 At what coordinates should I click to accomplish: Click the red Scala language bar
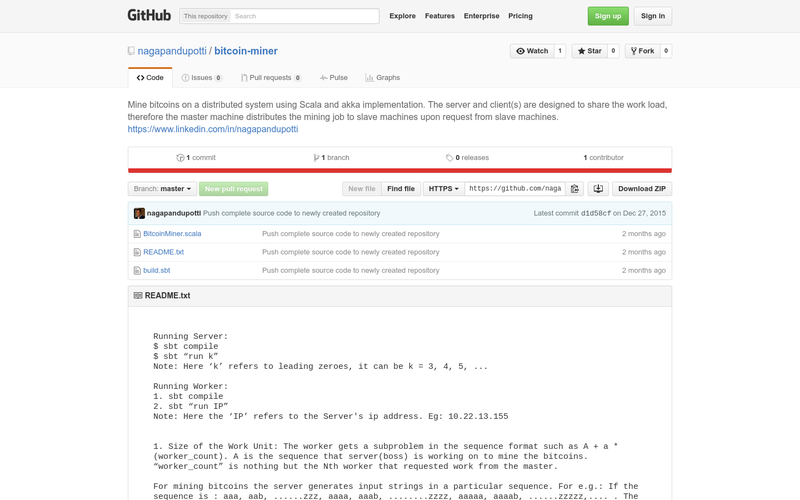400,170
